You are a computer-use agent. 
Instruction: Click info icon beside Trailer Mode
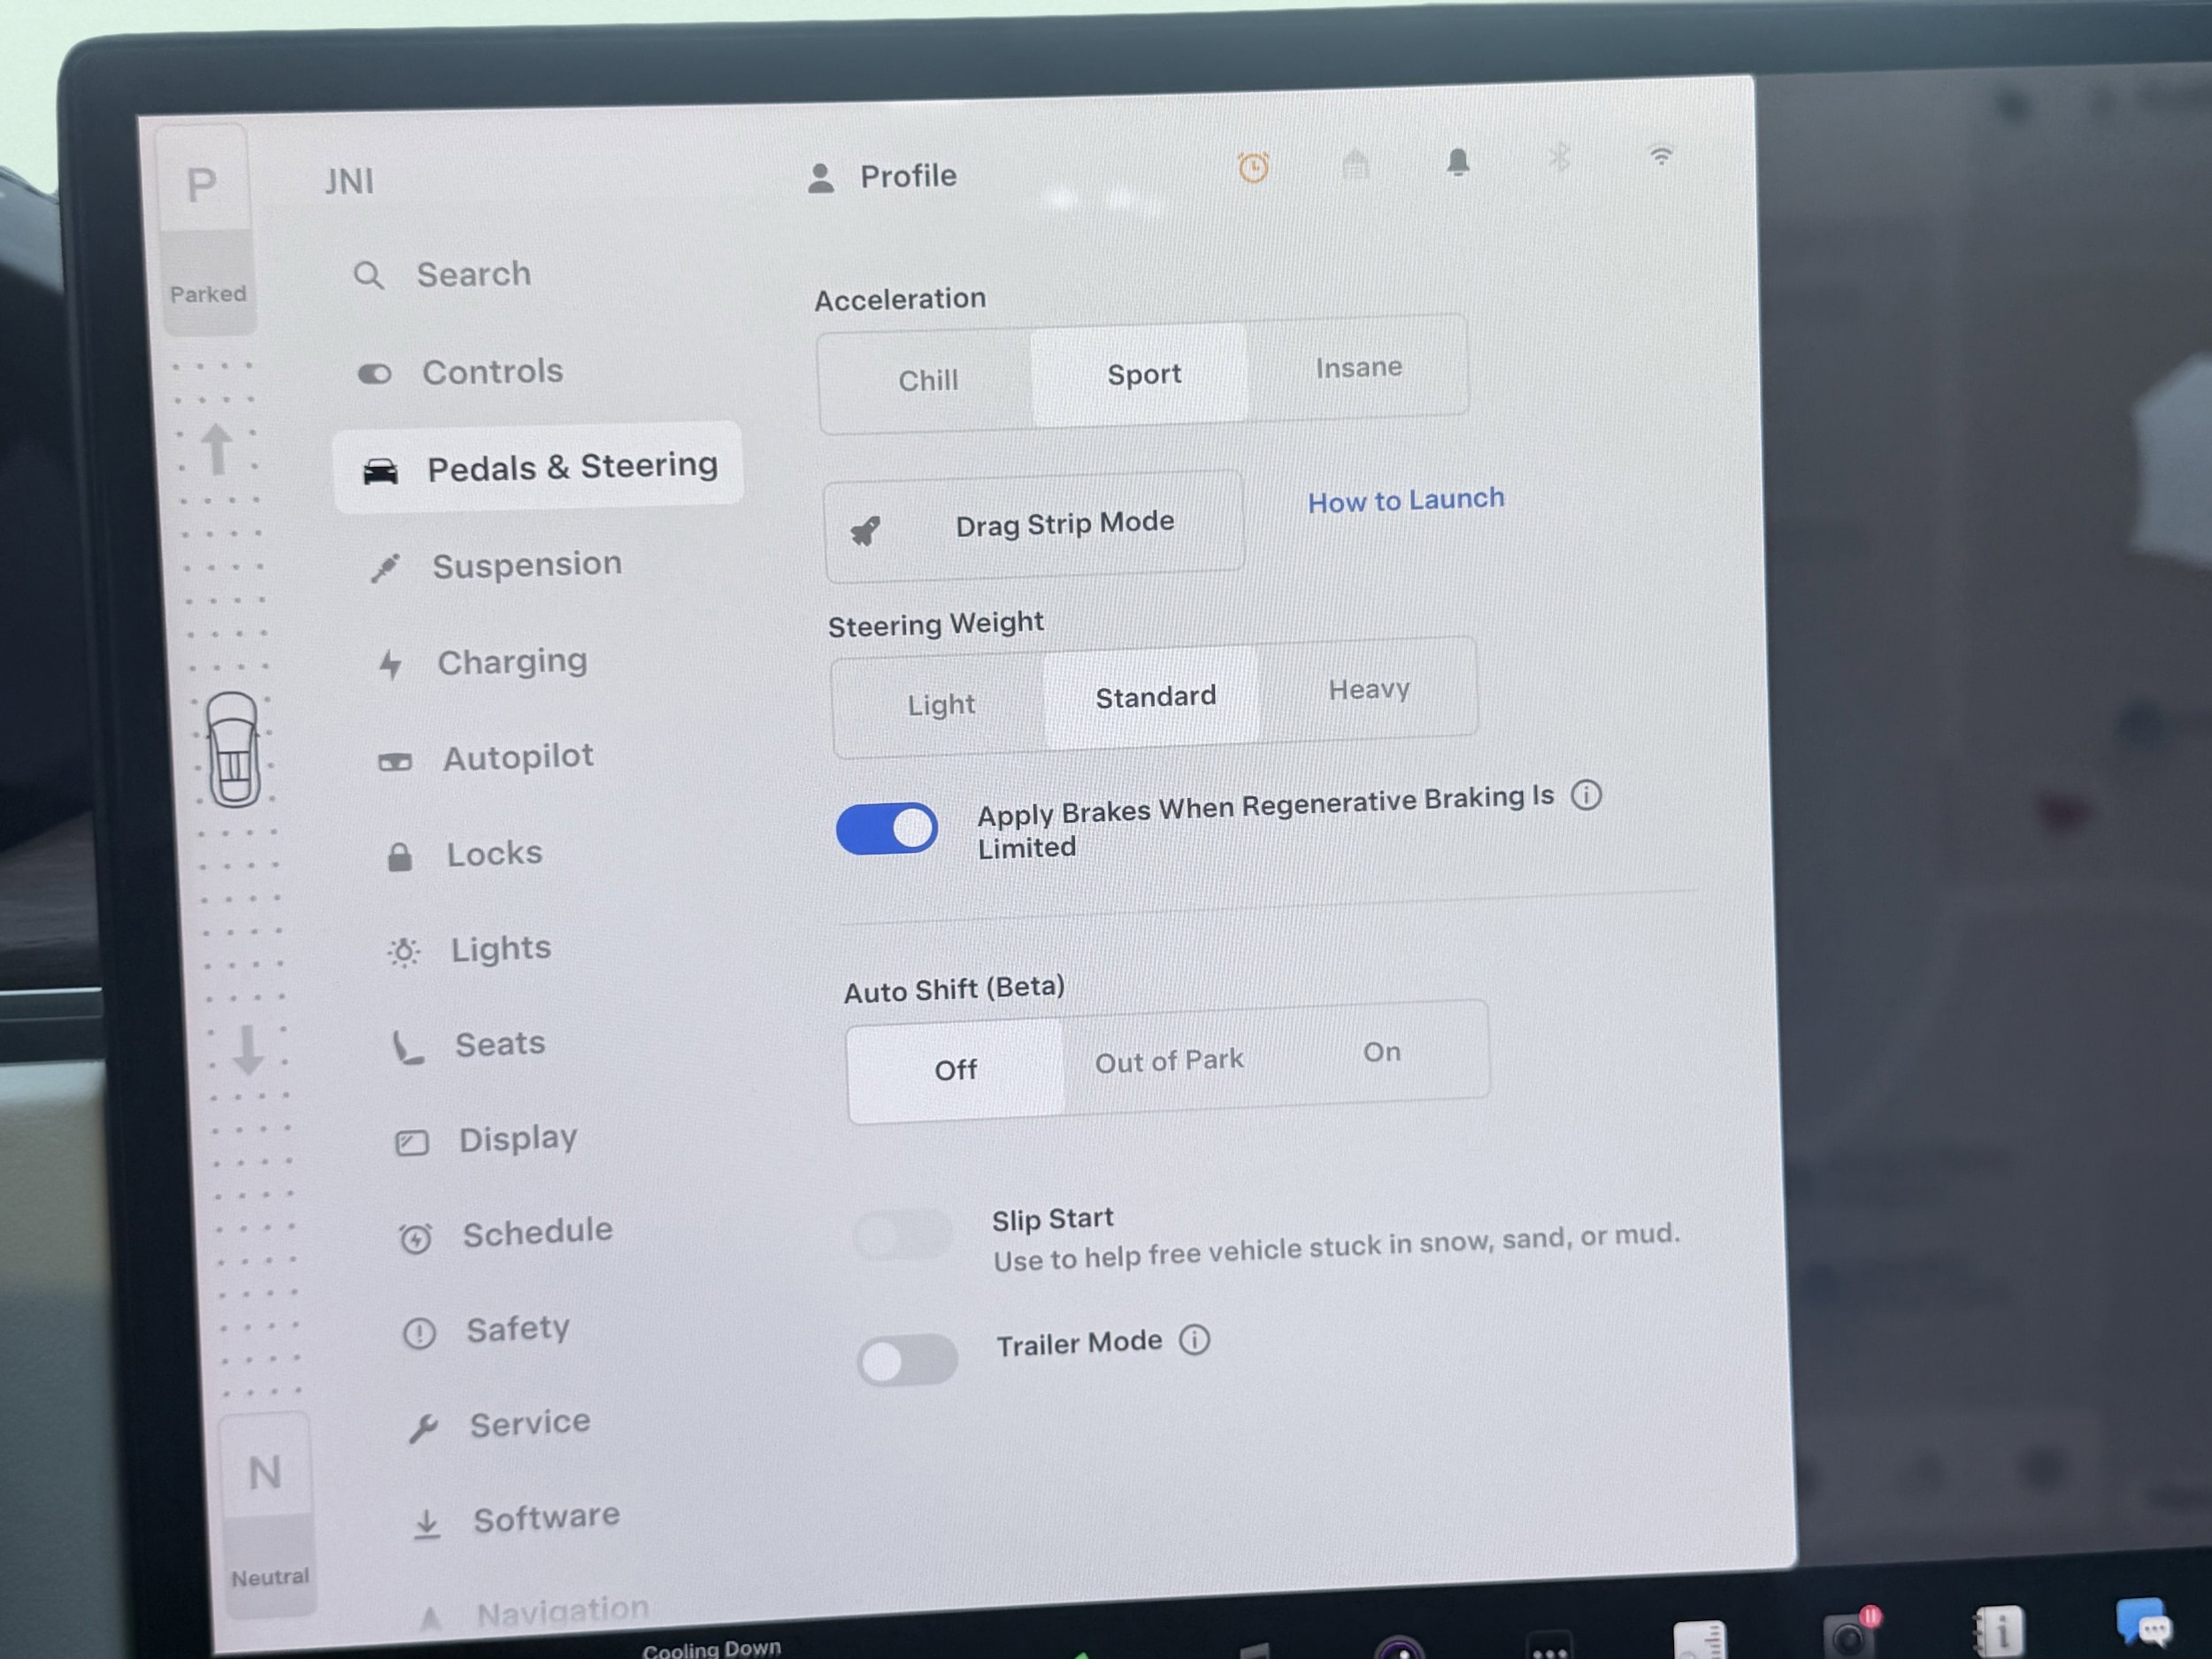pos(1194,1339)
